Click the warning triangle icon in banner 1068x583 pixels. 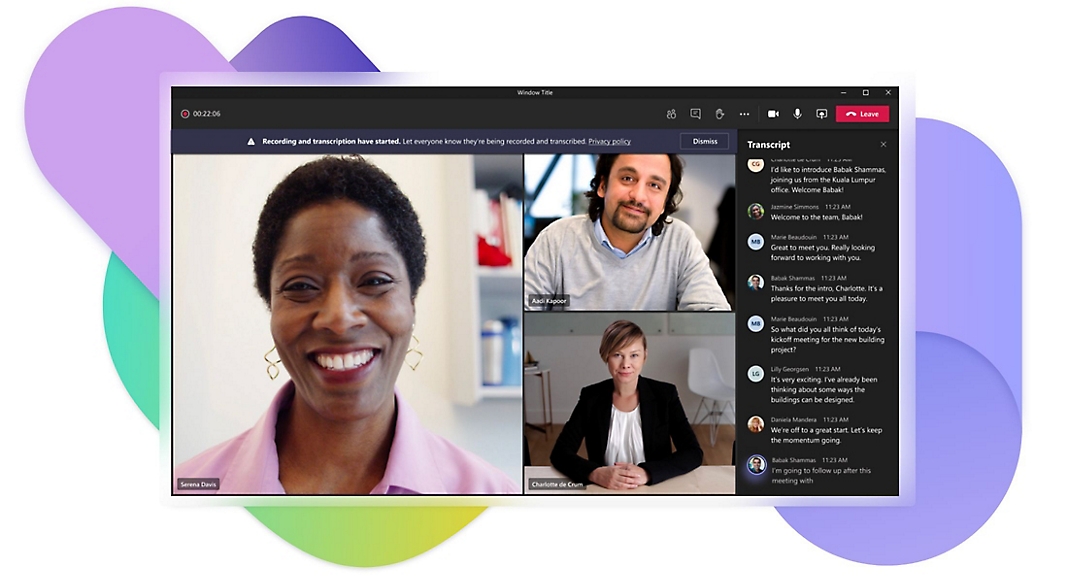[252, 142]
